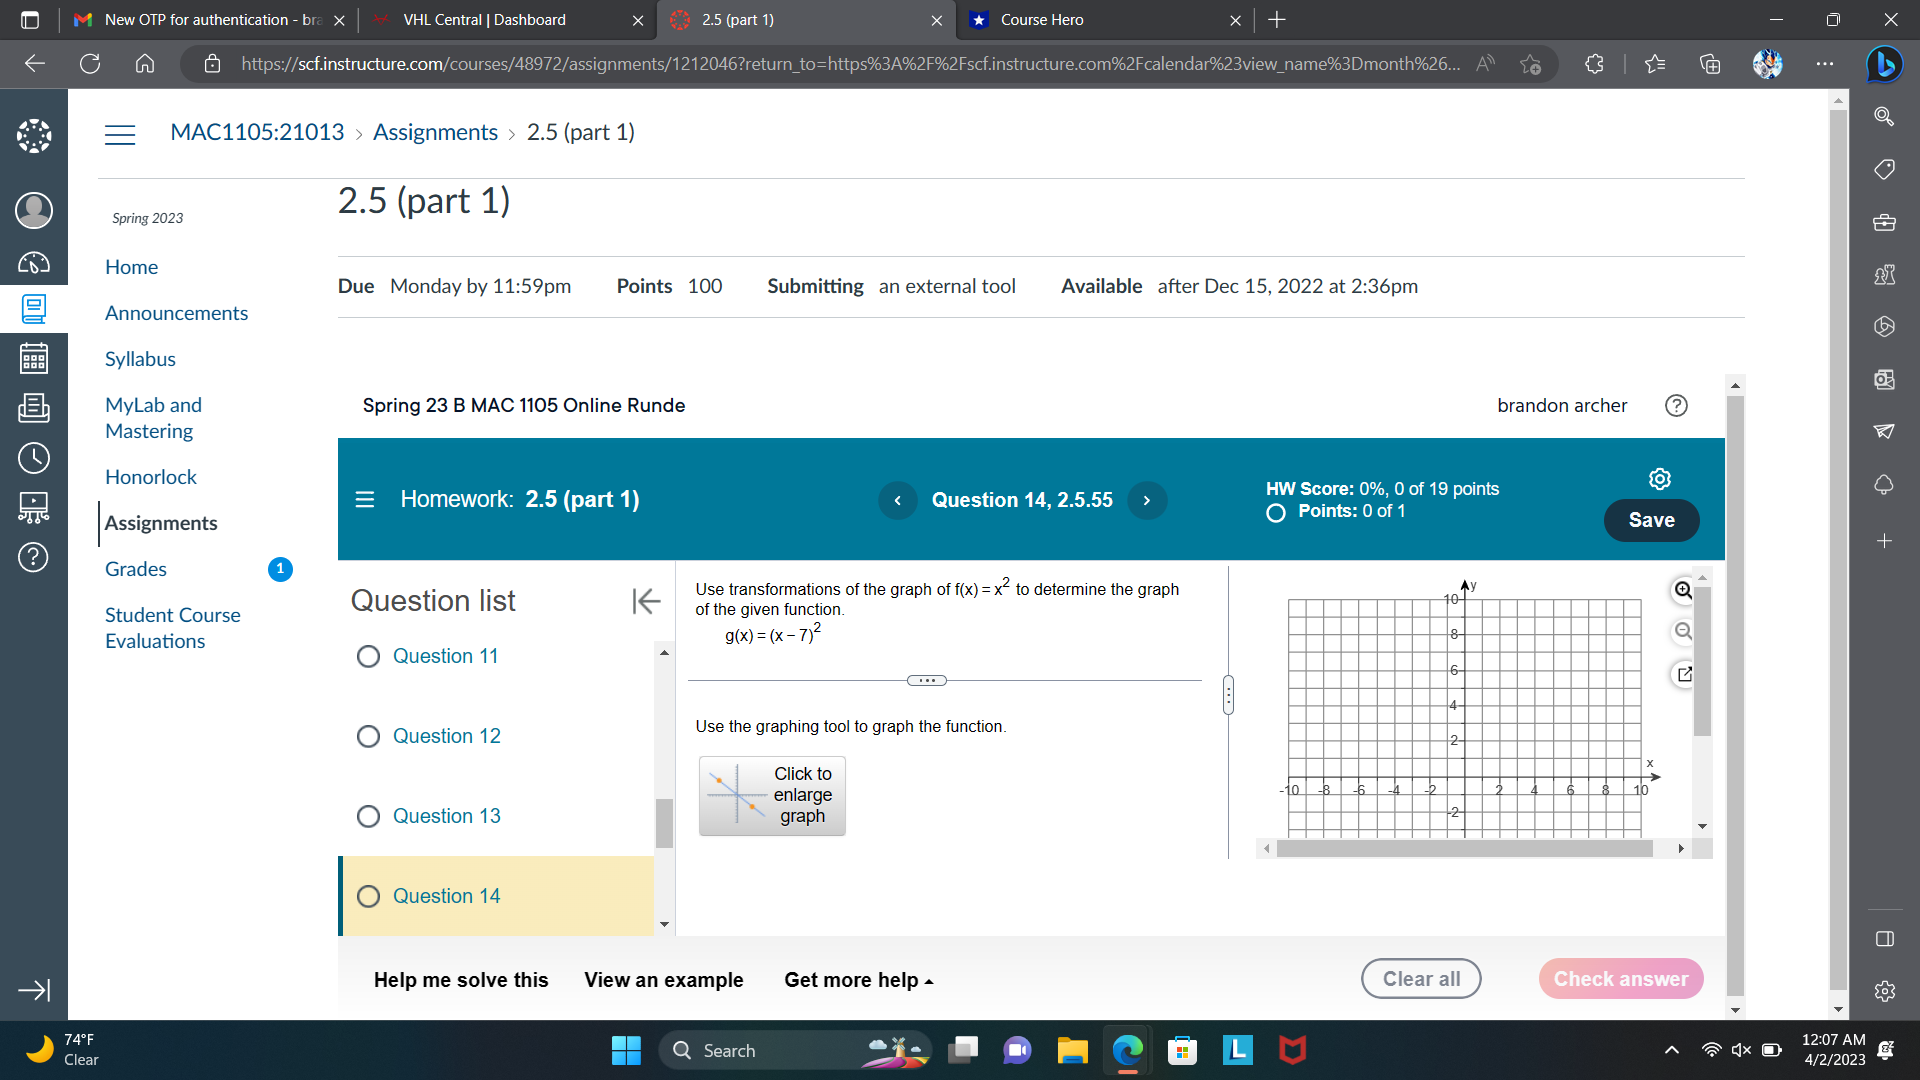Click the Points 0 of 1 radio circle
The height and width of the screenshot is (1080, 1920).
pos(1275,512)
